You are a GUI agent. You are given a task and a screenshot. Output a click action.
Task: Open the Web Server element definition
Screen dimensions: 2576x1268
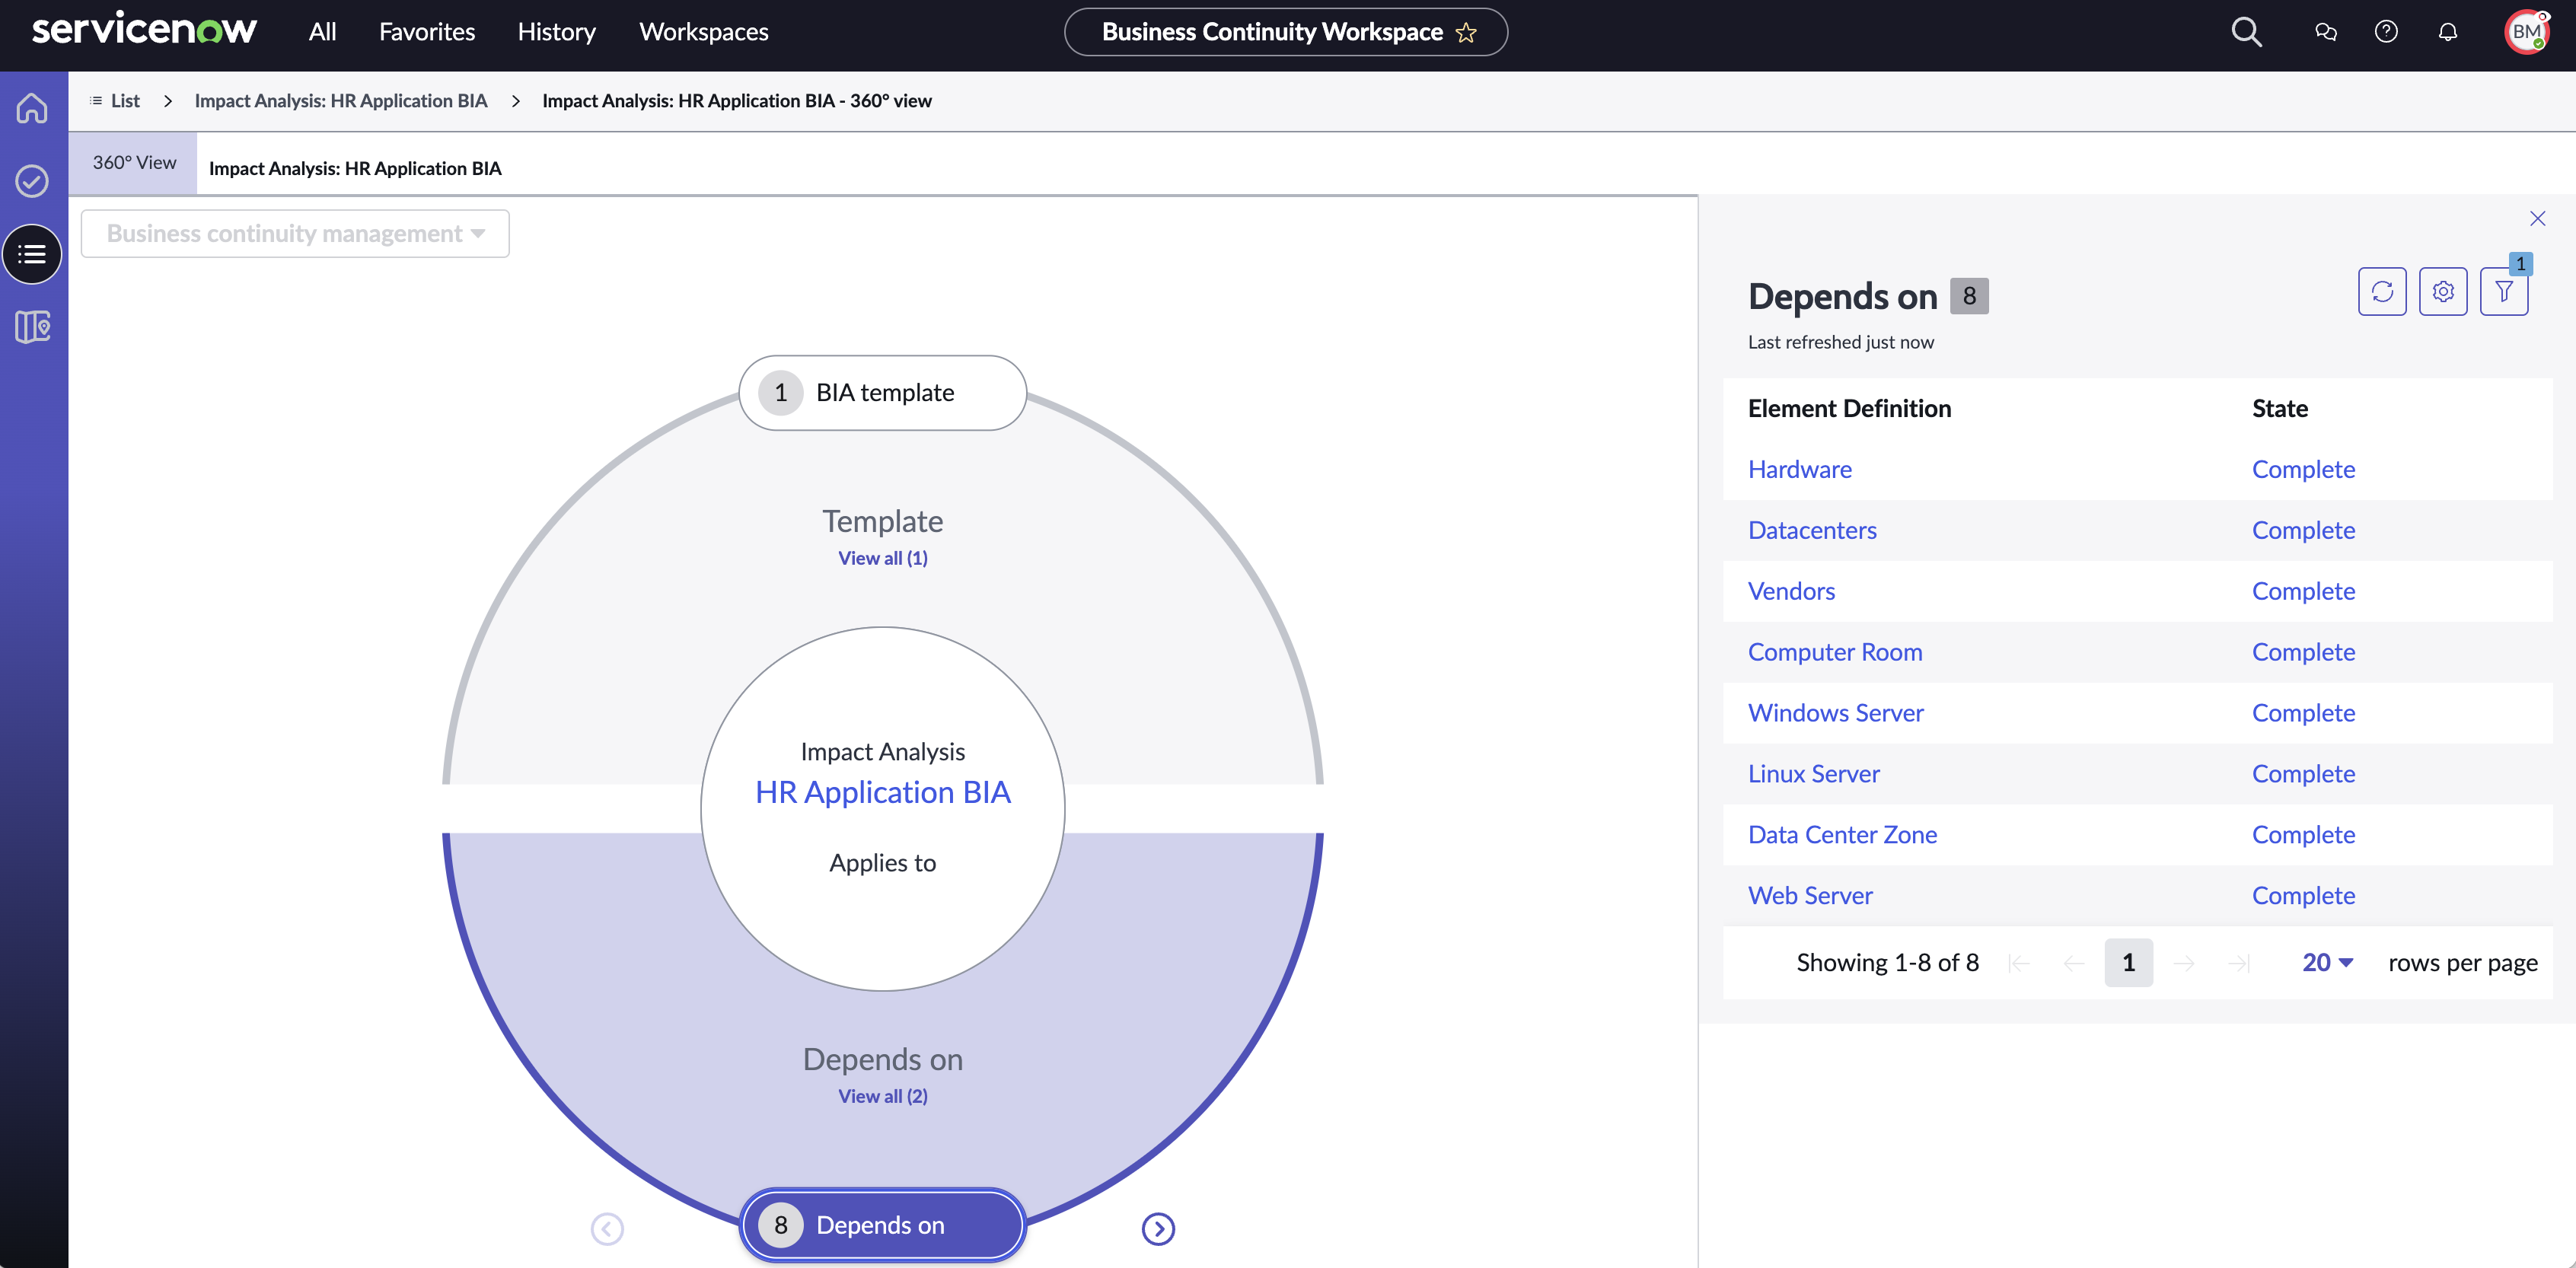[1810, 896]
